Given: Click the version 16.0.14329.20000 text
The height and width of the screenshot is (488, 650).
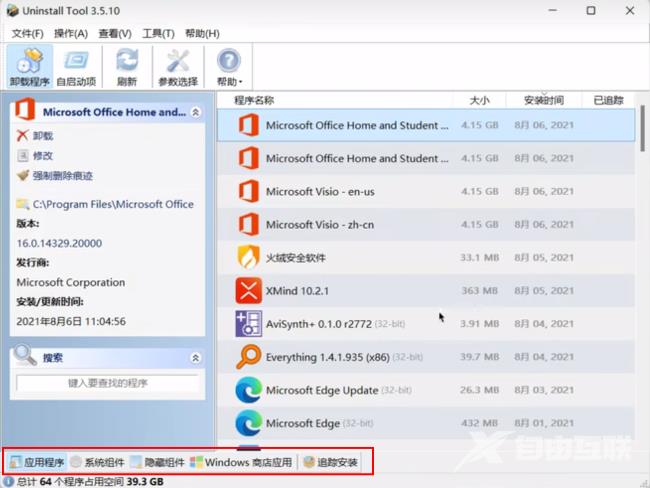Looking at the screenshot, I should 59,243.
